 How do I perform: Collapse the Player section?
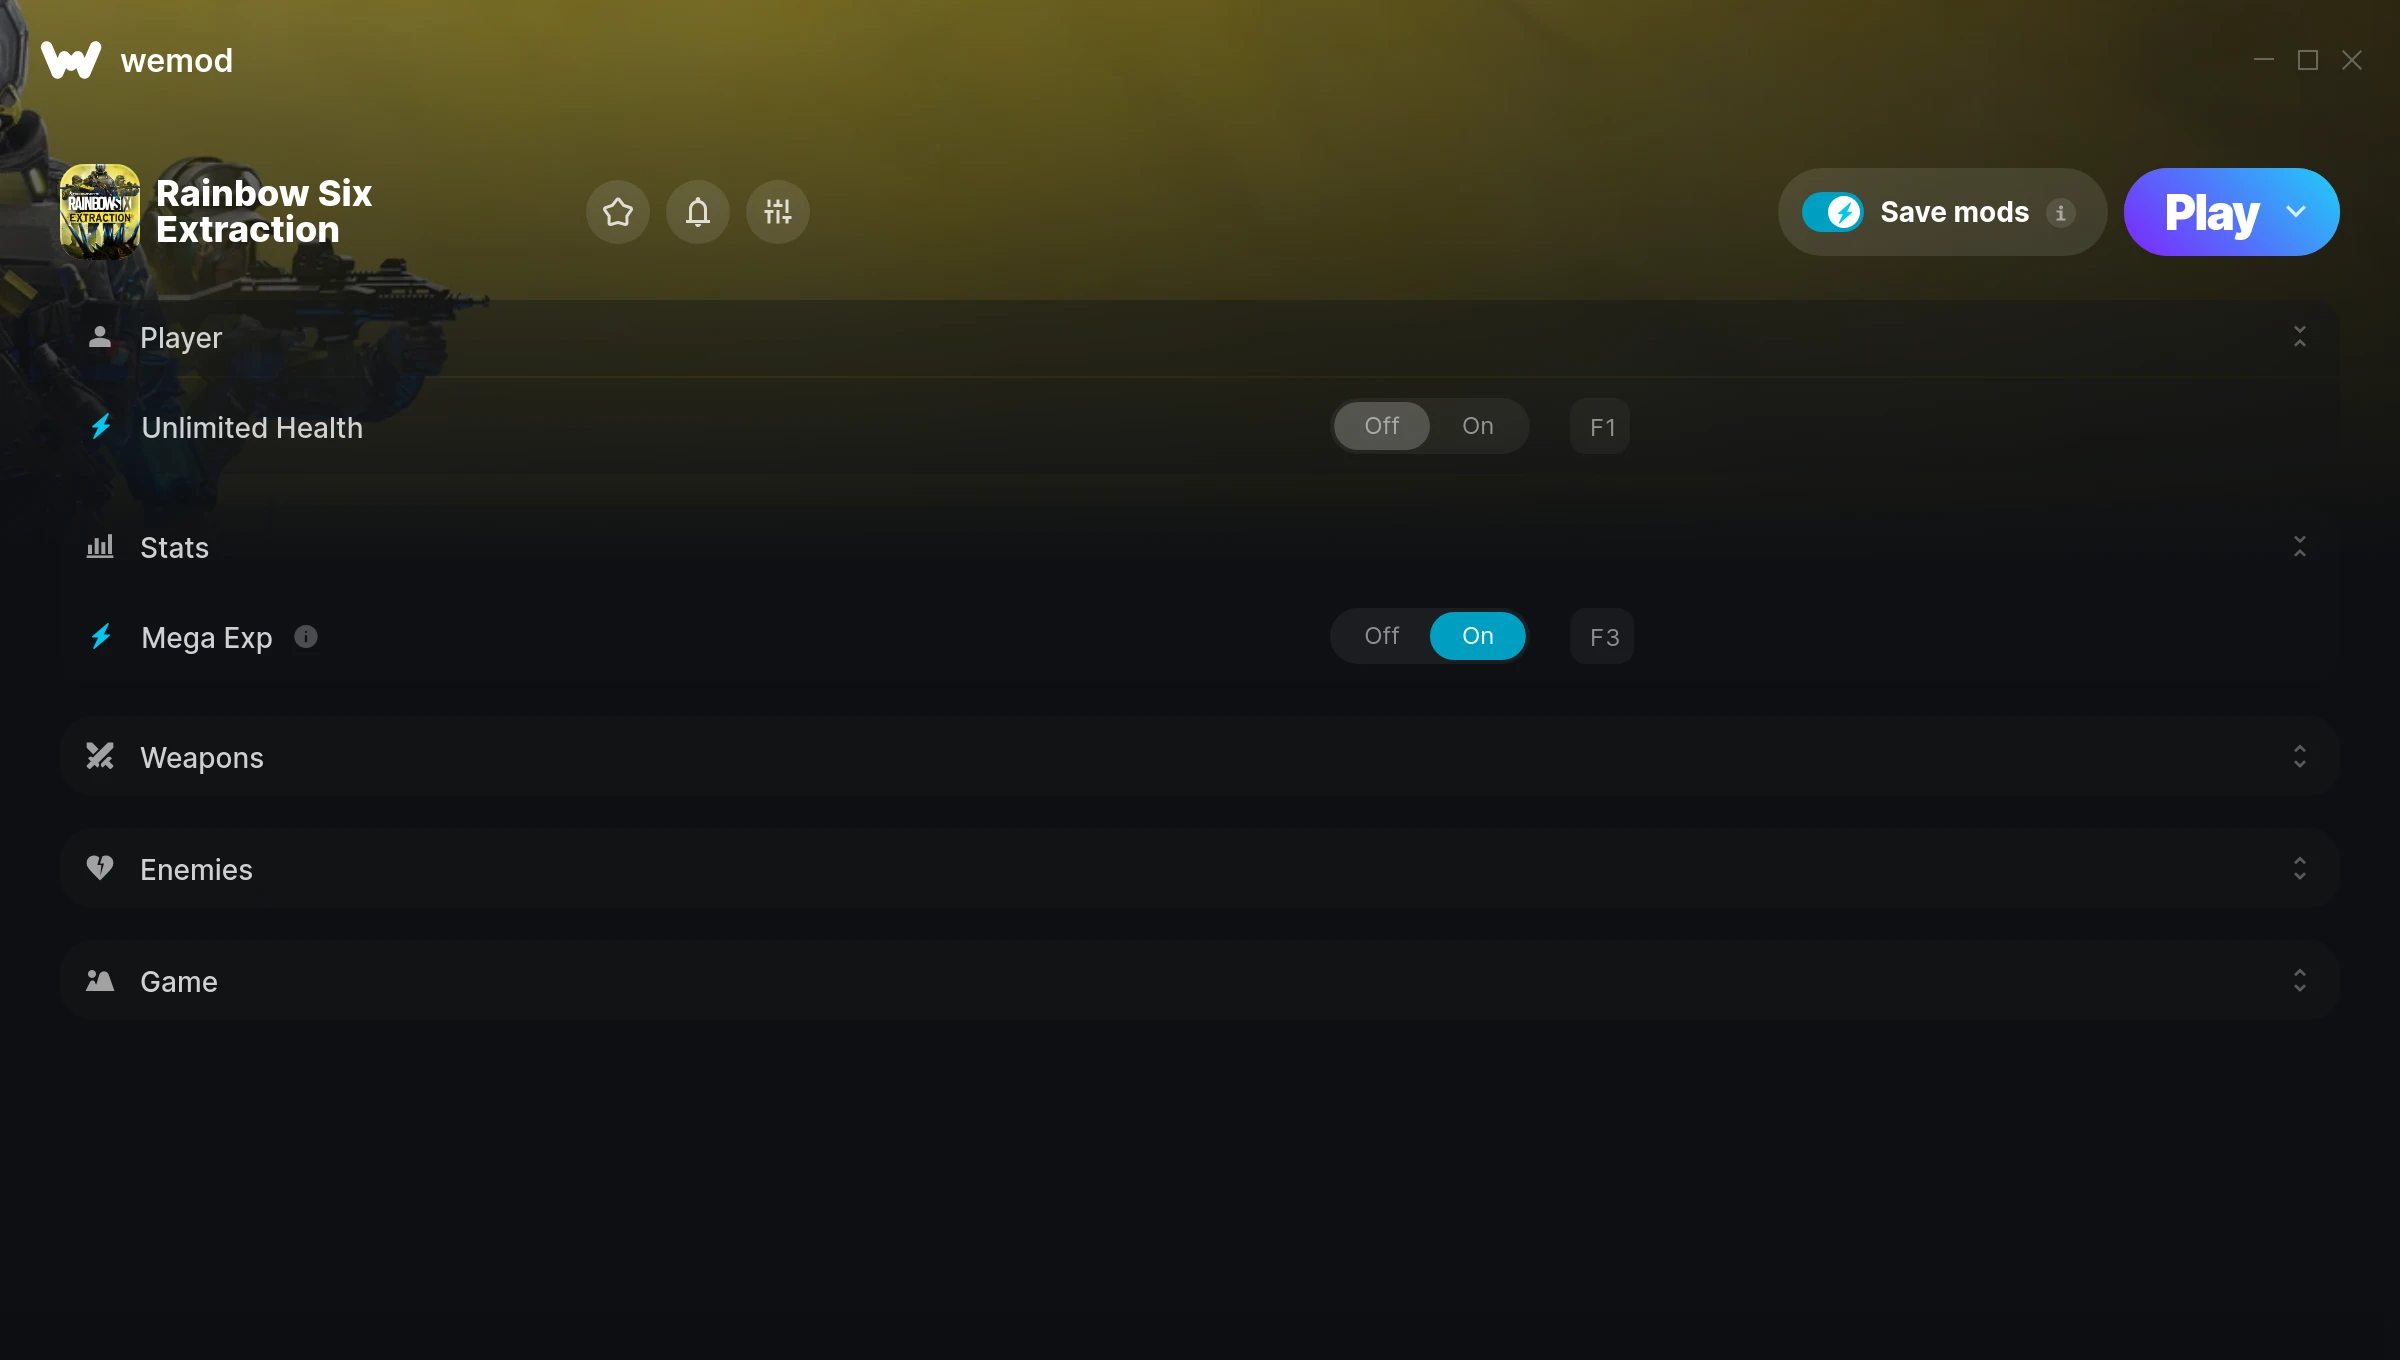tap(2299, 337)
